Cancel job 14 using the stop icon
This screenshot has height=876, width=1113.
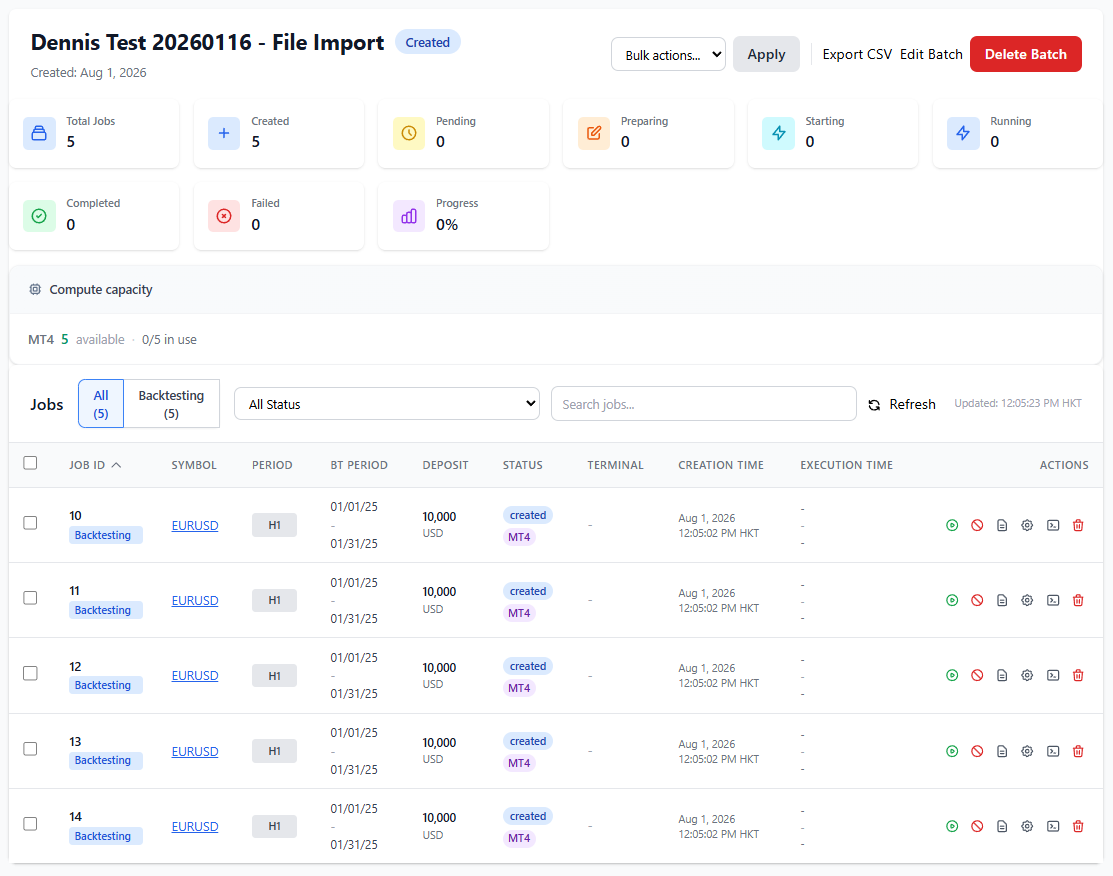pos(977,826)
